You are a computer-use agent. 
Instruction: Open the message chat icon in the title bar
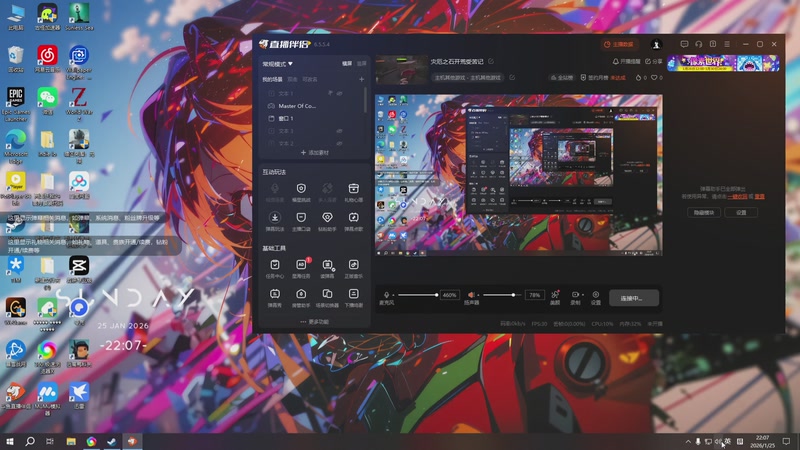pyautogui.click(x=684, y=44)
